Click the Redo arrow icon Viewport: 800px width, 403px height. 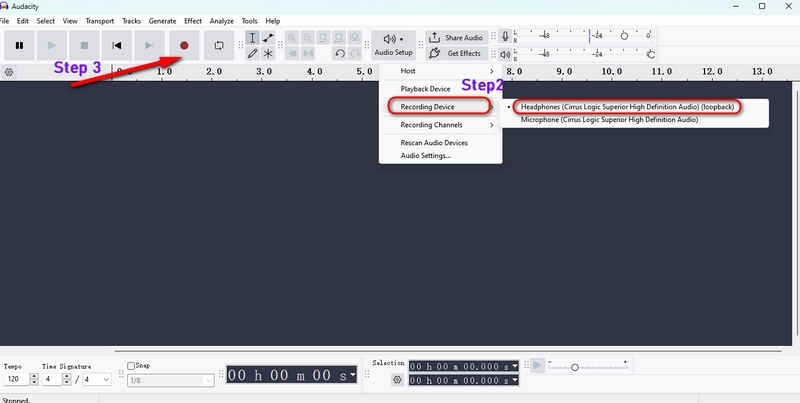pos(355,53)
